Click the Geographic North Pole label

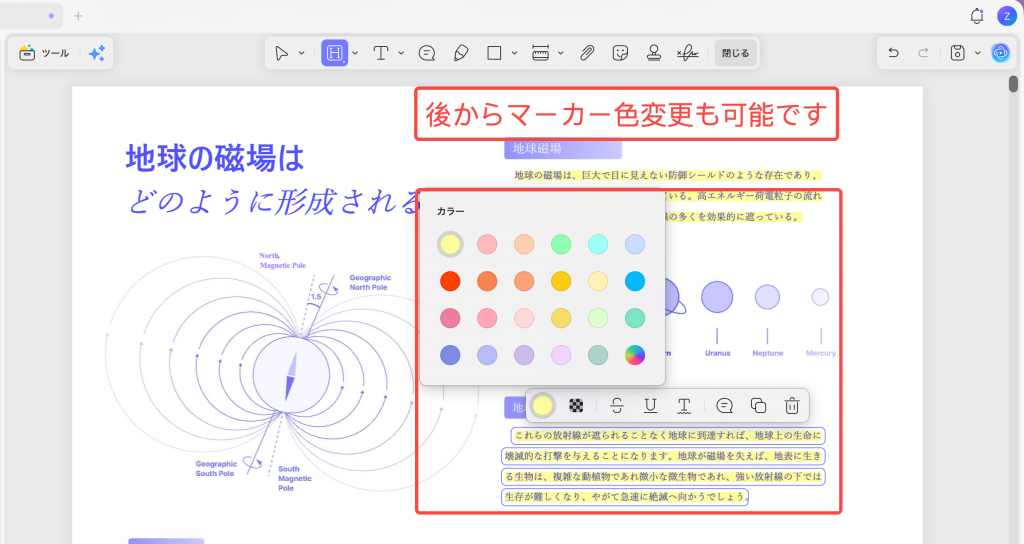click(x=370, y=282)
